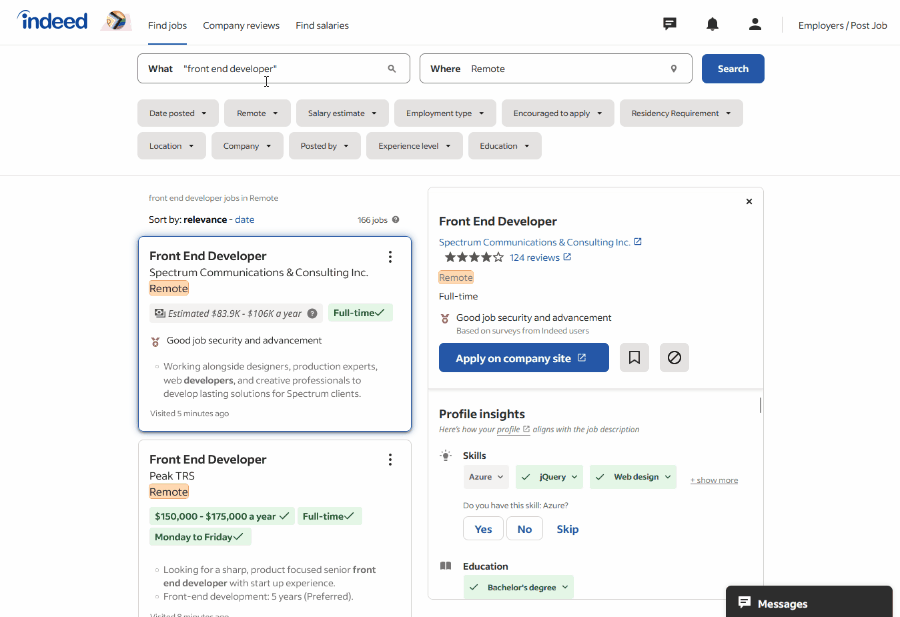Click the jobs count help icon

click(395, 220)
